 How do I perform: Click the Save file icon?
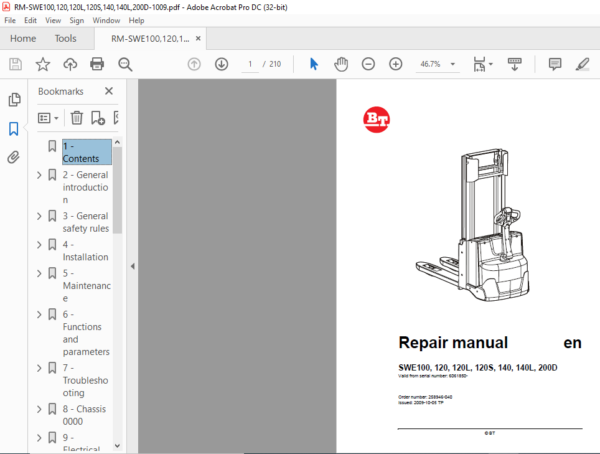tap(15, 64)
